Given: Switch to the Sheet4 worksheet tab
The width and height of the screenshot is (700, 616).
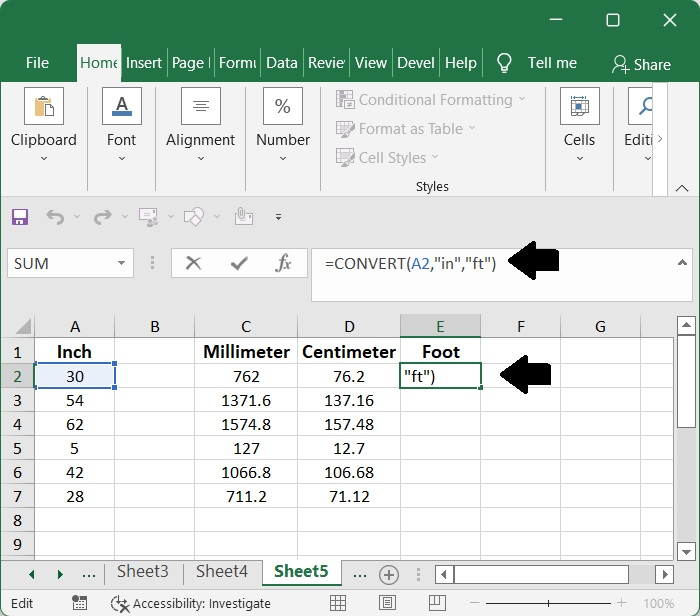Looking at the screenshot, I should pos(221,572).
